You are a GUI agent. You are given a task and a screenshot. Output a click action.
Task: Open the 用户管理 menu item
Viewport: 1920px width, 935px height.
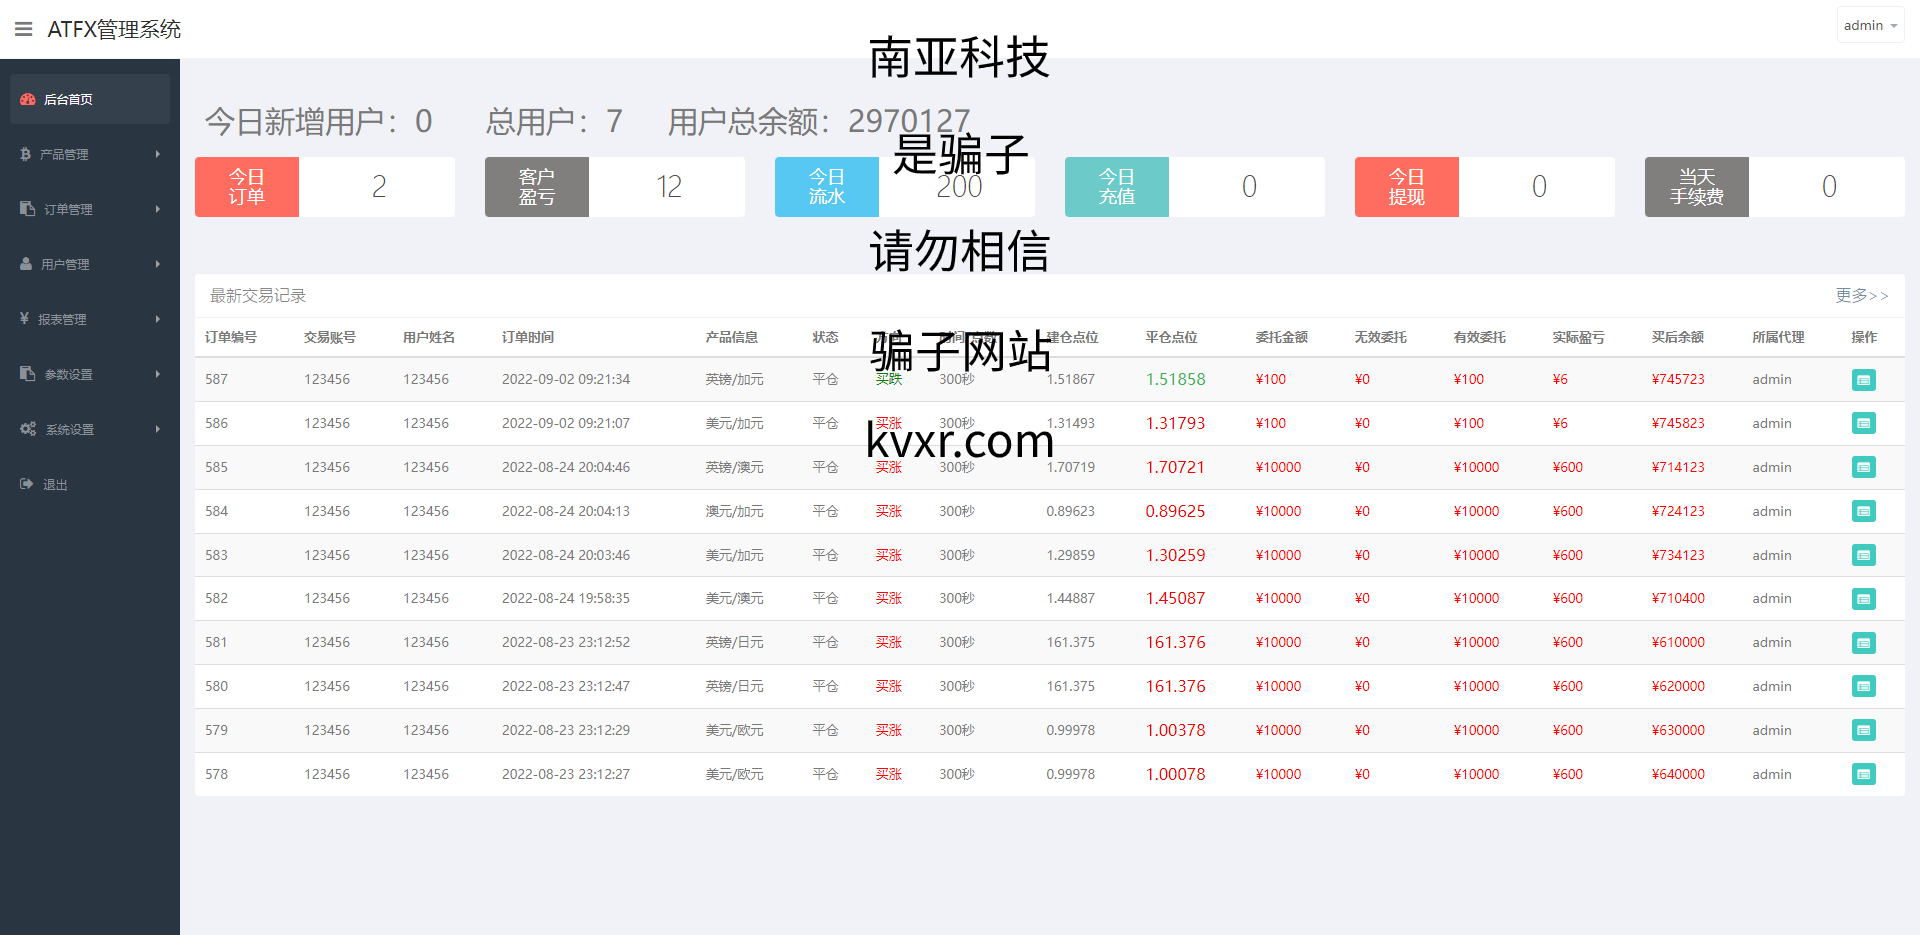pos(90,264)
